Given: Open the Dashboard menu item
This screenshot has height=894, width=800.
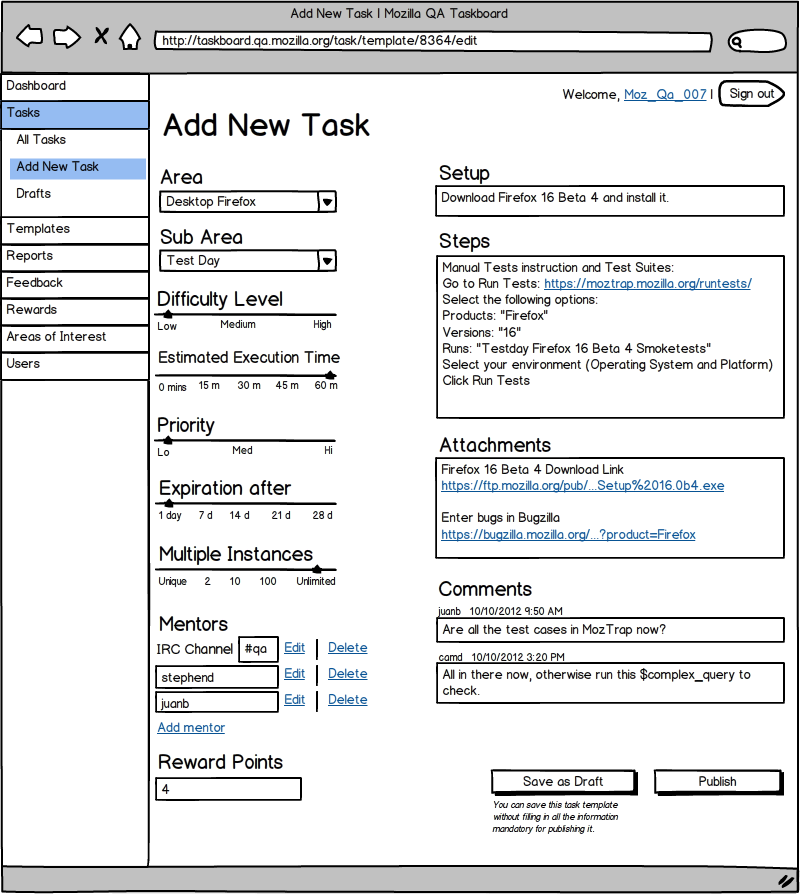Looking at the screenshot, I should (x=75, y=87).
